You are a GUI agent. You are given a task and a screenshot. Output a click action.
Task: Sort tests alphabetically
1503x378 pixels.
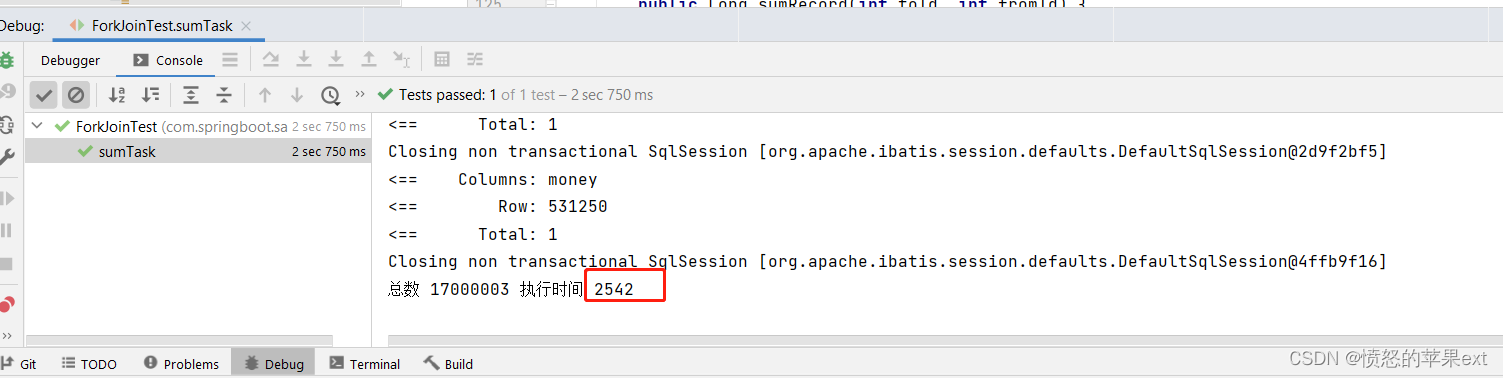coord(117,95)
